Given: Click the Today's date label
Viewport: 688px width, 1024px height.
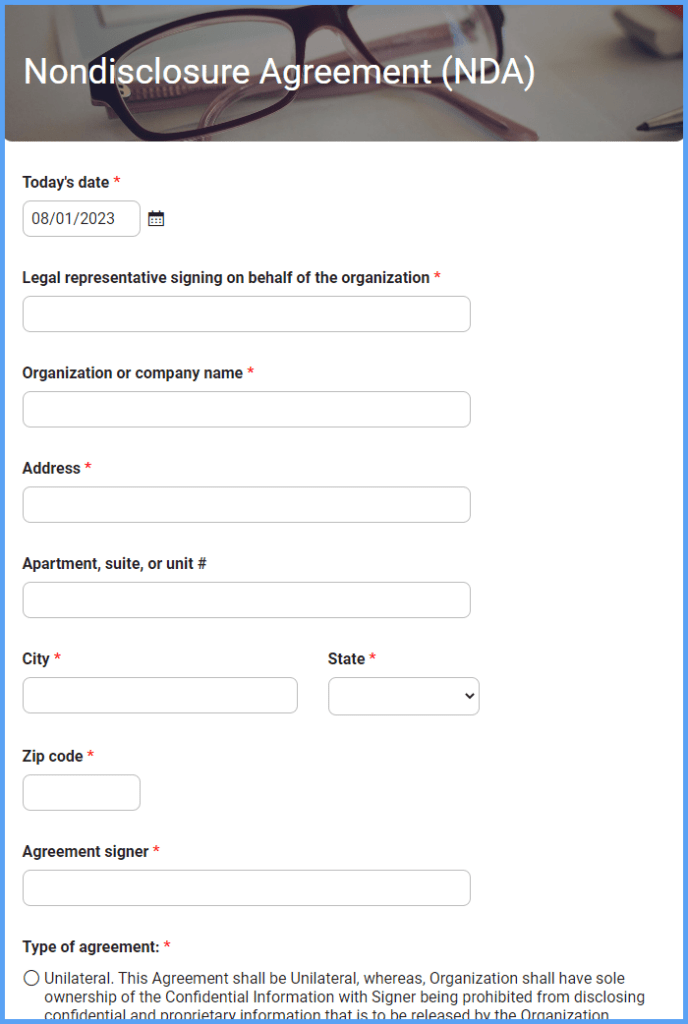Looking at the screenshot, I should [65, 183].
